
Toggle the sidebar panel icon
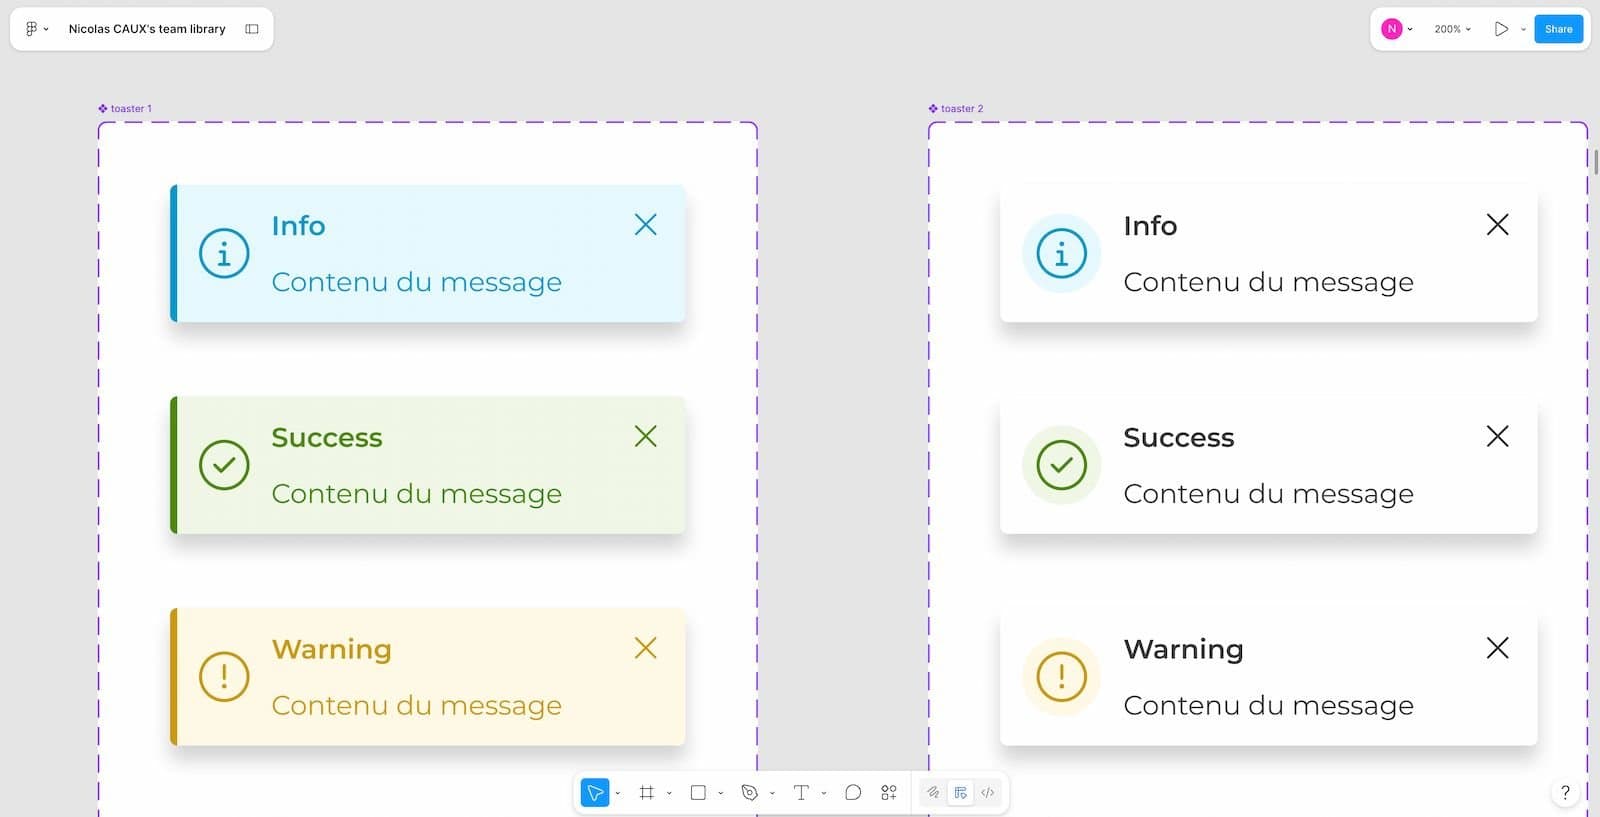(x=252, y=29)
